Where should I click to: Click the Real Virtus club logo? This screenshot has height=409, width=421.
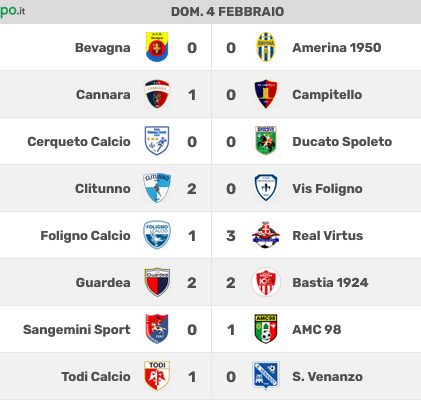click(266, 235)
